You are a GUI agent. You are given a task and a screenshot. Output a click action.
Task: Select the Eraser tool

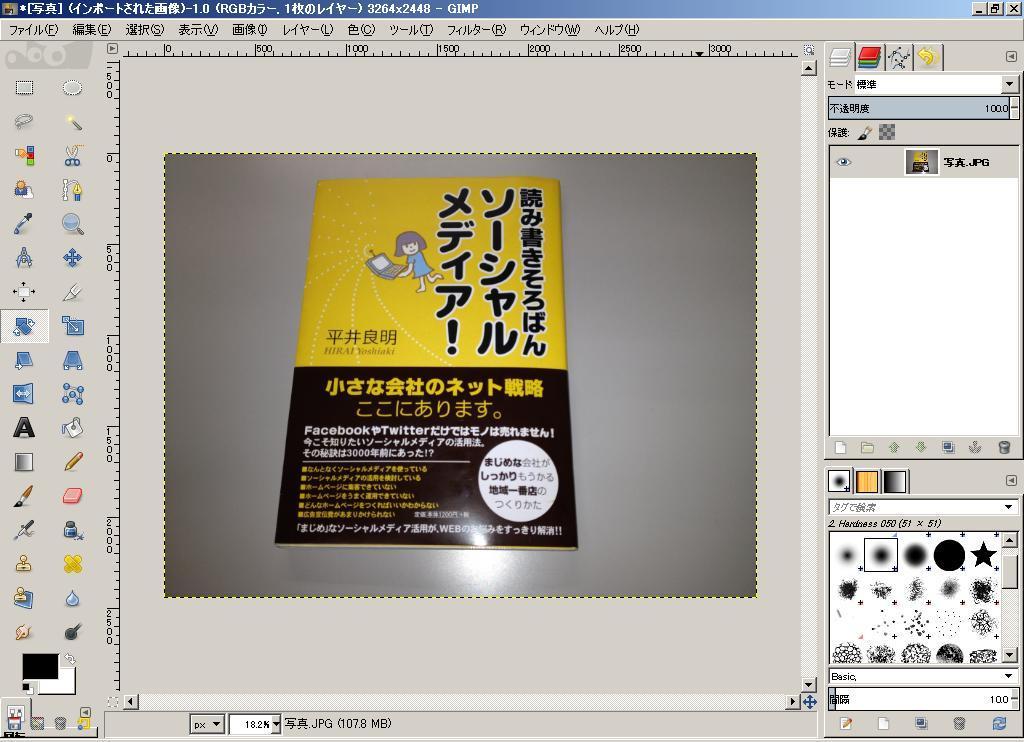[x=72, y=496]
